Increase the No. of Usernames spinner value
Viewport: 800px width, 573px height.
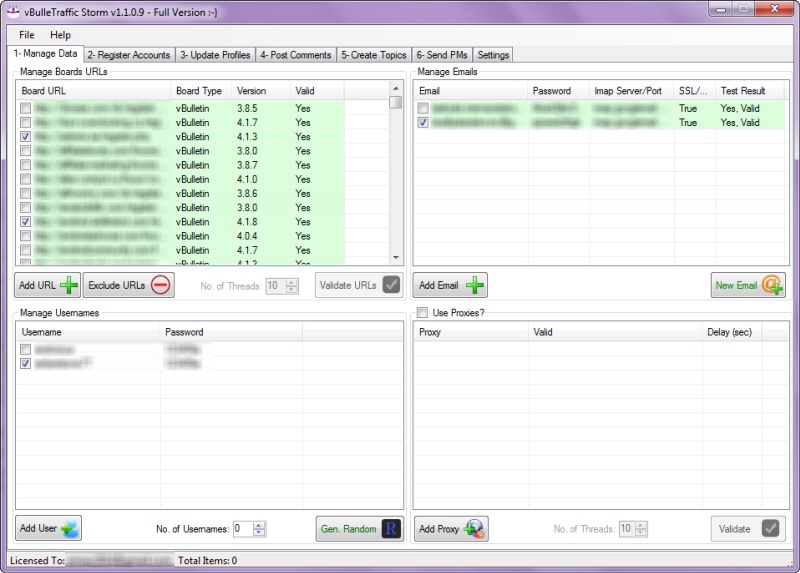pos(260,525)
